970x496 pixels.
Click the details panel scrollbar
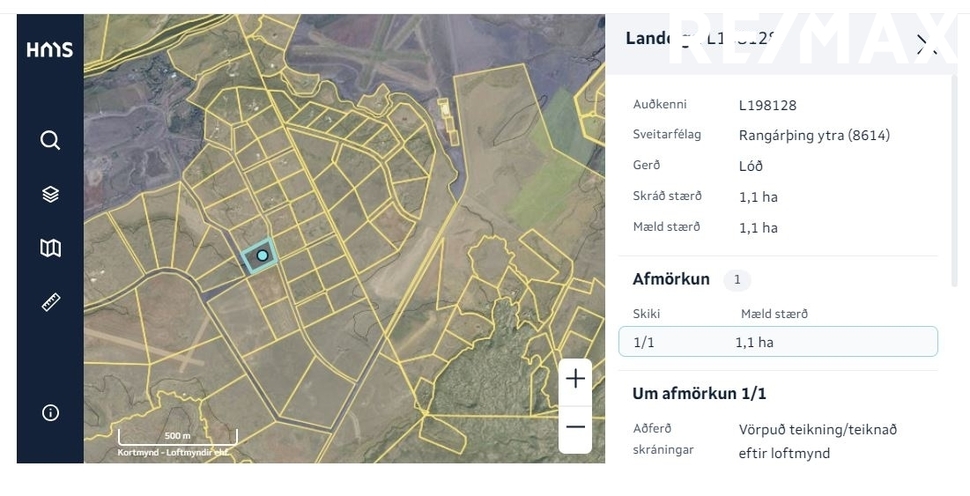[954, 181]
